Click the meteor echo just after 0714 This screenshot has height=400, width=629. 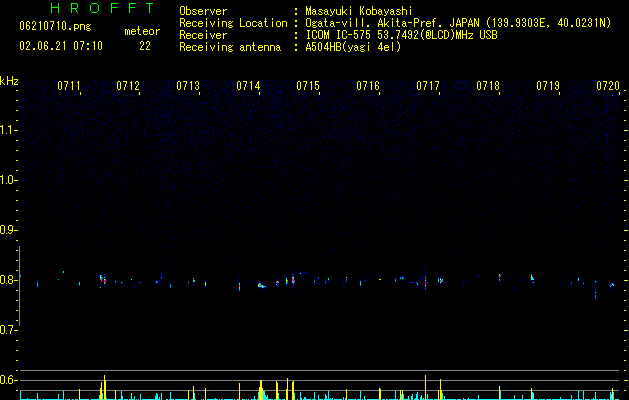tap(262, 286)
